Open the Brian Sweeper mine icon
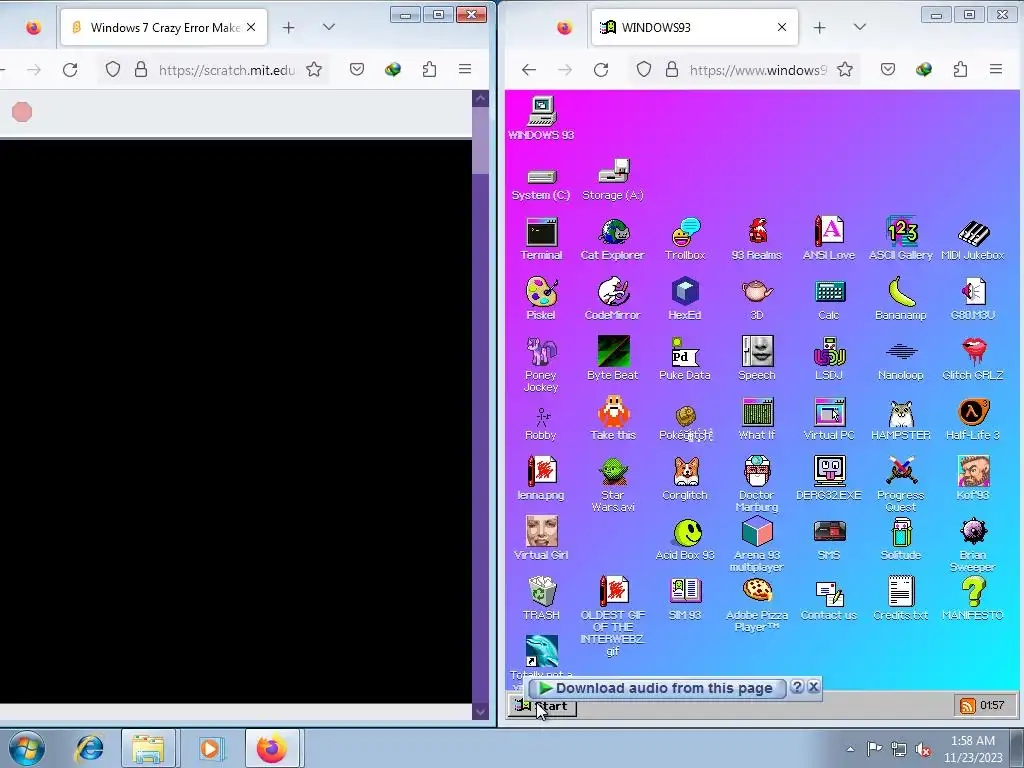1024x768 pixels. tap(972, 544)
